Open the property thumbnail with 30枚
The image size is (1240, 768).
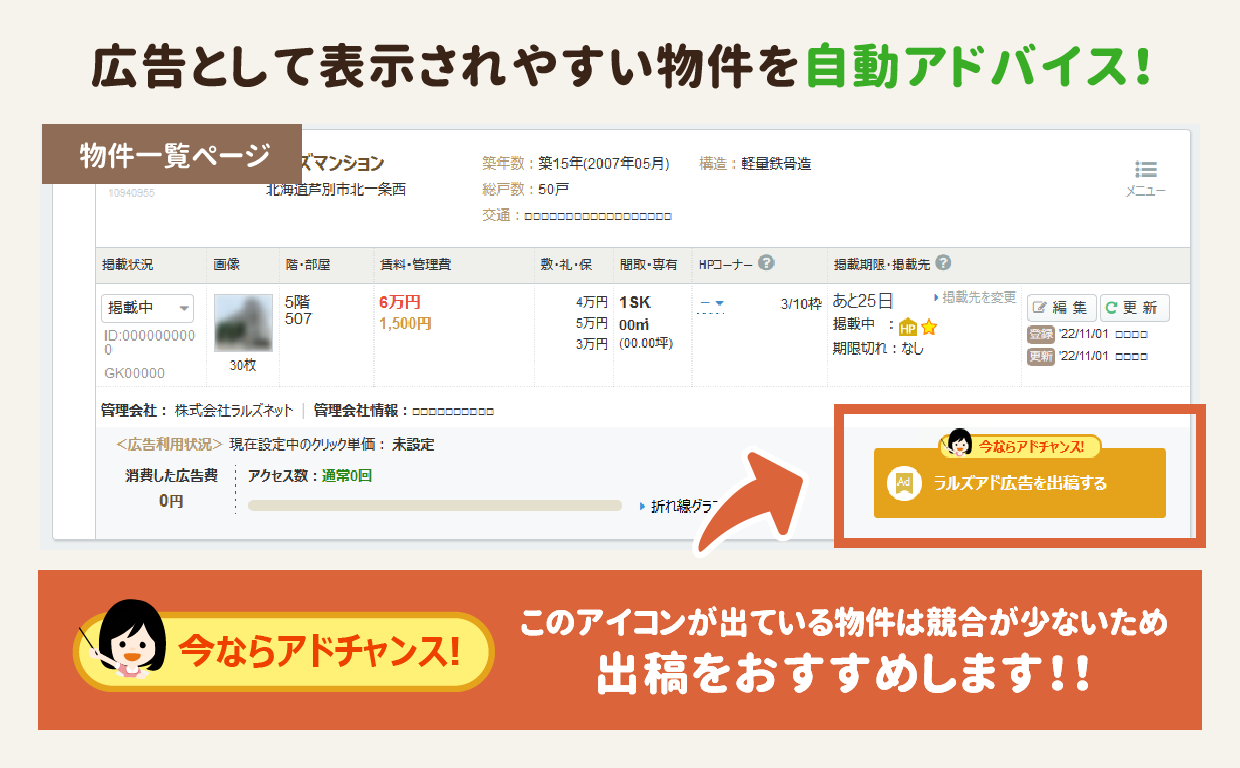[243, 323]
